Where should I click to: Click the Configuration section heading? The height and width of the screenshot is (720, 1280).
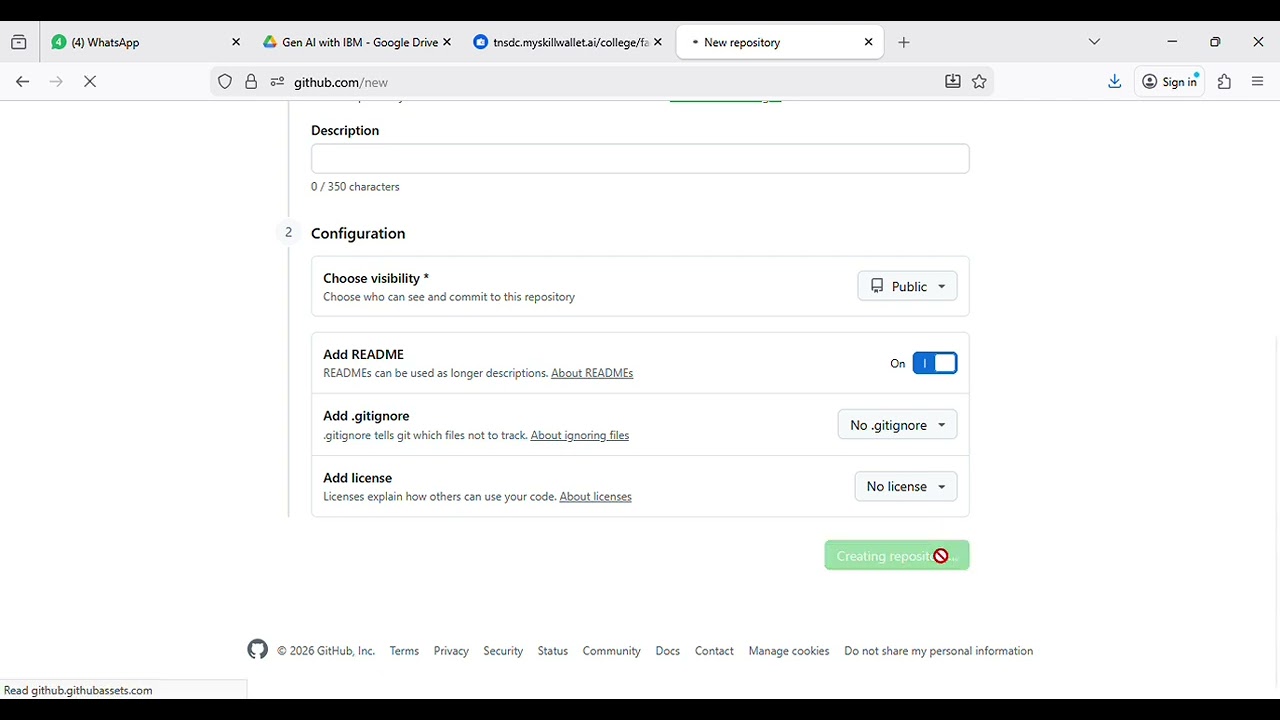click(358, 233)
